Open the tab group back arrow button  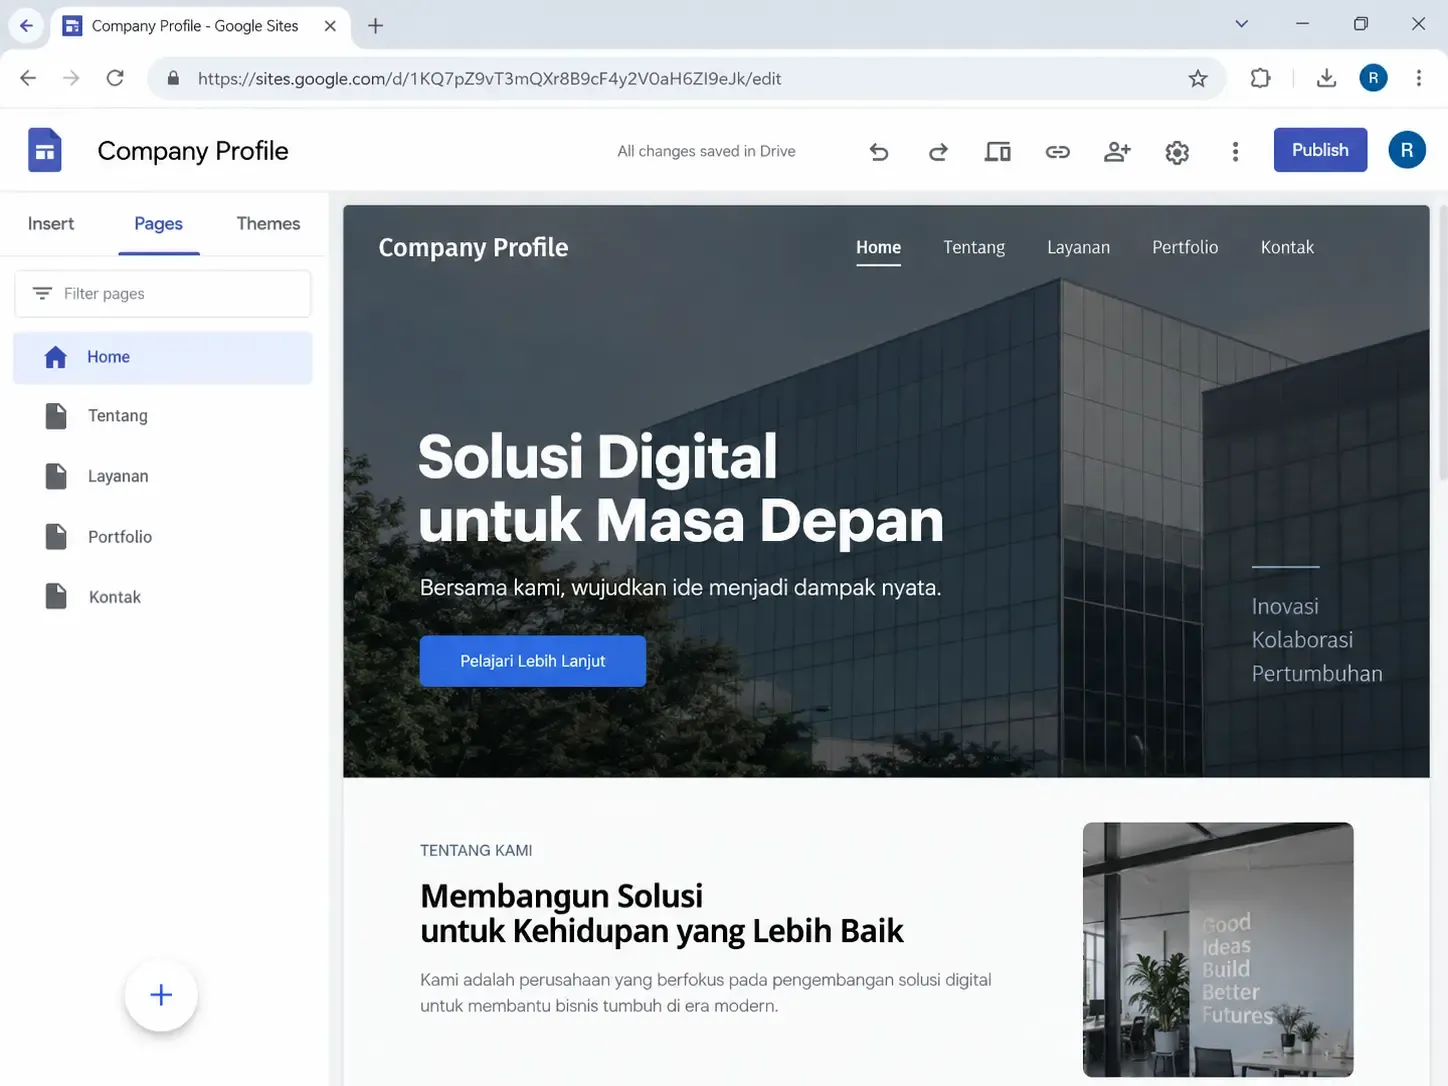pos(26,26)
